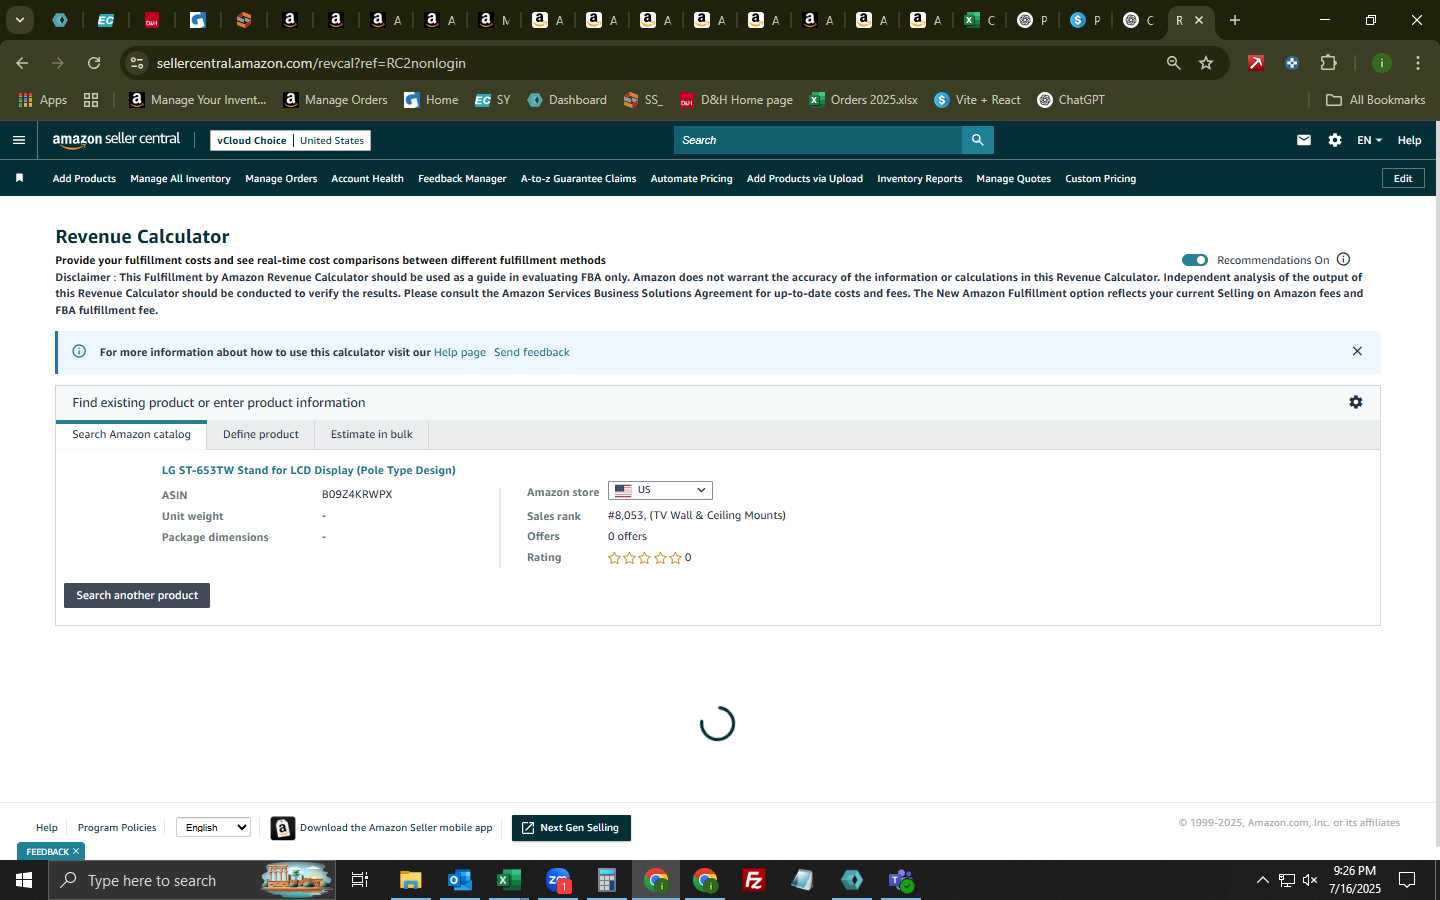Screen dimensions: 1440x900
Task: Open the messages envelope icon
Action: (1304, 140)
